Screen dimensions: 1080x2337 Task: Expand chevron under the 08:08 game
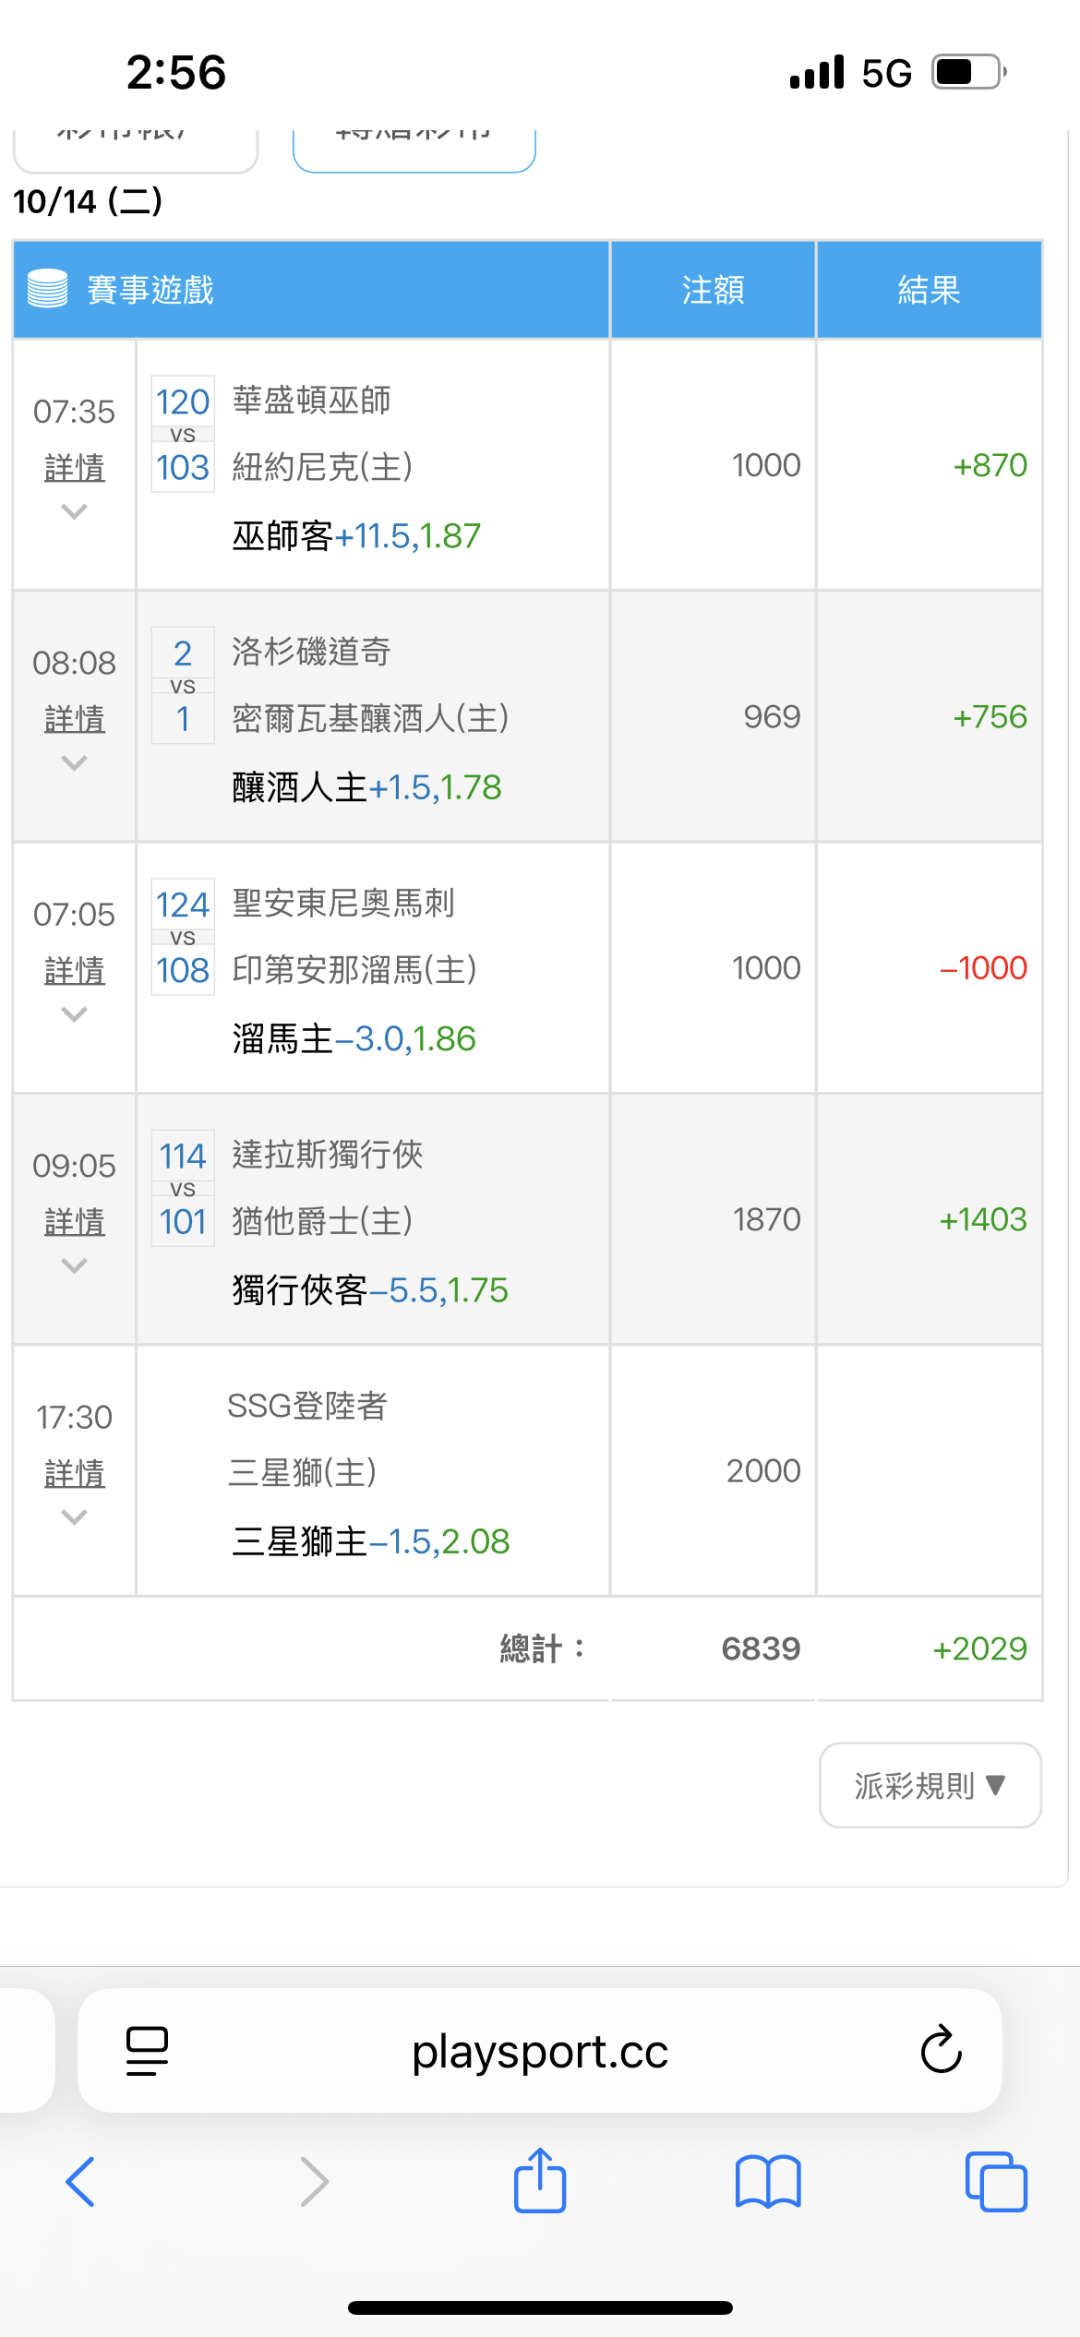74,763
